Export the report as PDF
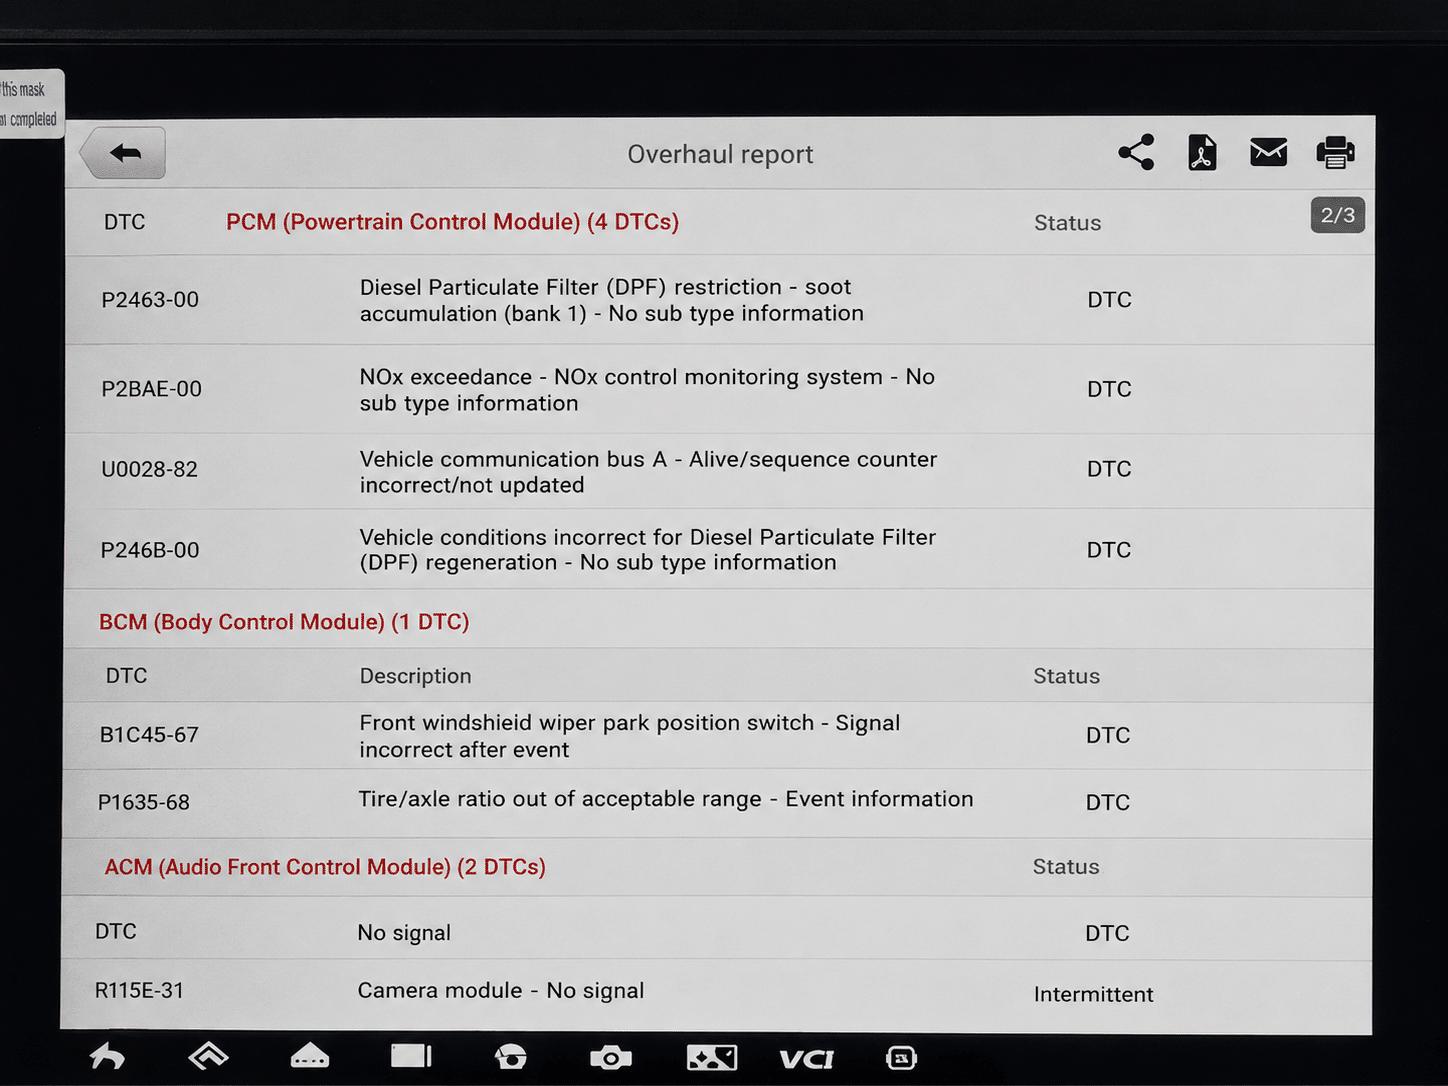The height and width of the screenshot is (1086, 1448). coord(1202,152)
